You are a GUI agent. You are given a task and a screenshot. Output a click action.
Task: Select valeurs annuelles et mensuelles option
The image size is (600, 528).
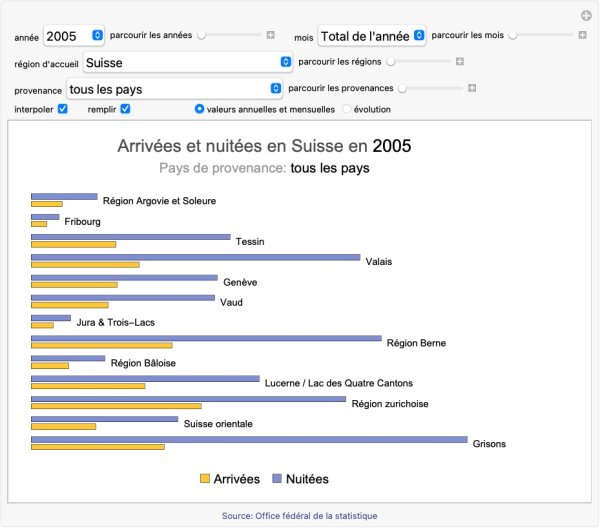pyautogui.click(x=200, y=109)
